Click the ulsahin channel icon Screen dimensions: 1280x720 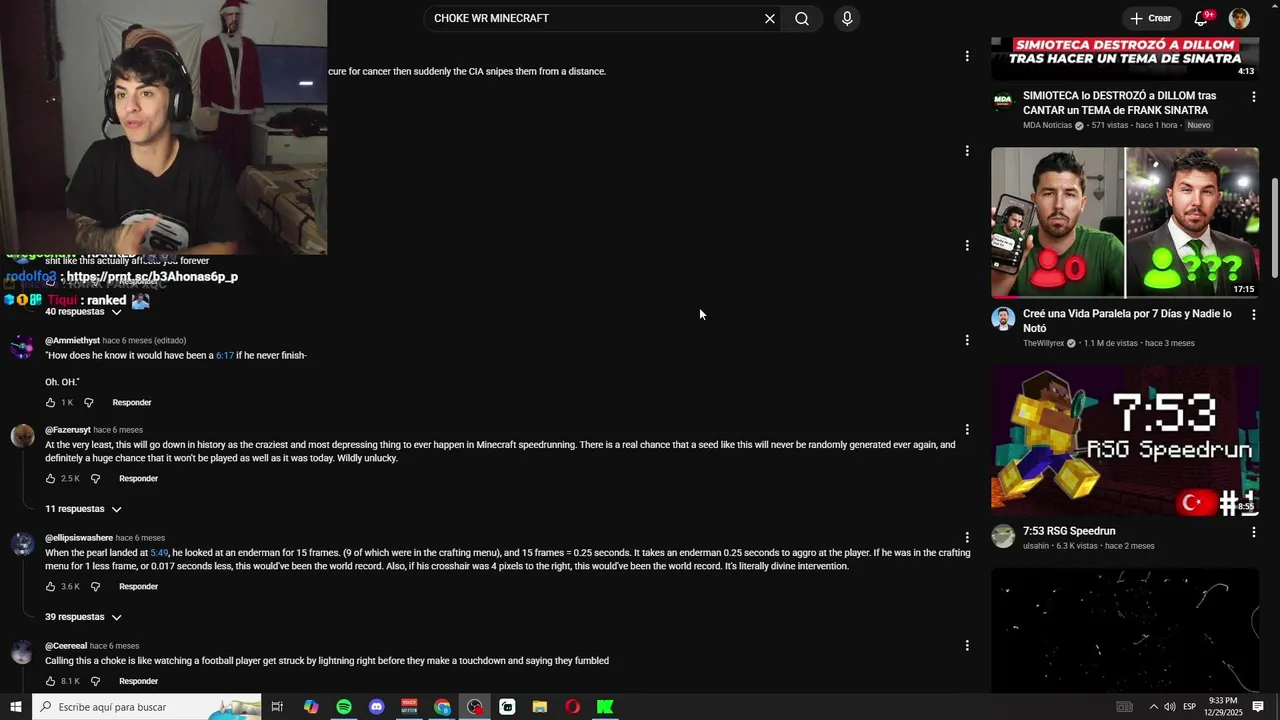click(1003, 536)
